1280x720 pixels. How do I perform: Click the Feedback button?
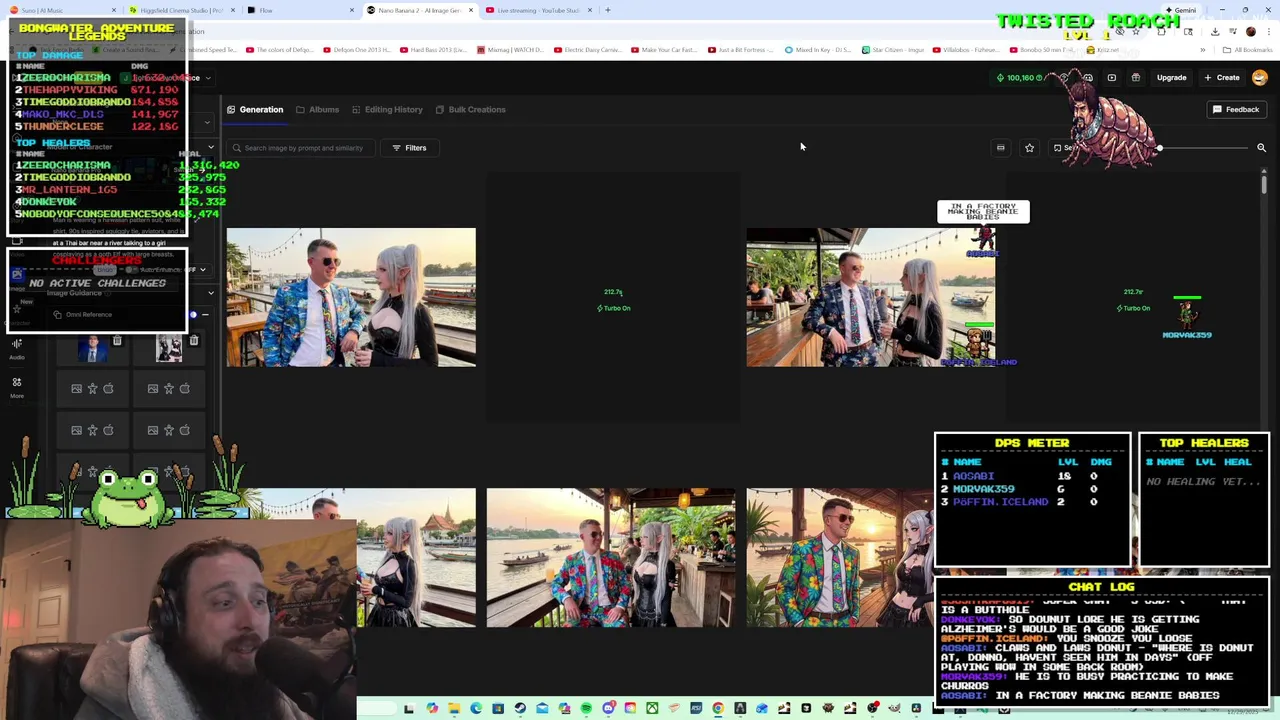[1236, 109]
